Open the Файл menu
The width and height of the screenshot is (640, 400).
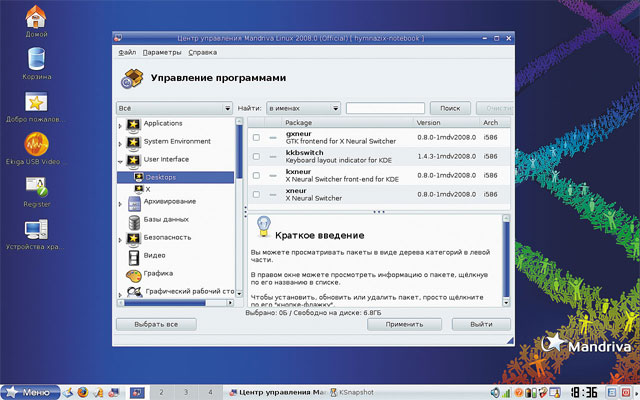[127, 52]
